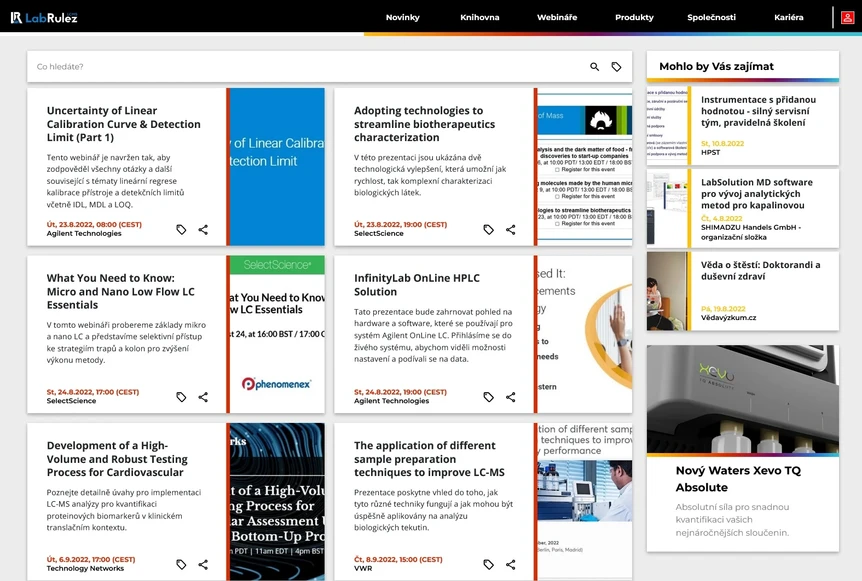Click 'Mohlo by Vás zajímat' heading
Viewport: 862px width, 581px height.
[x=716, y=67]
